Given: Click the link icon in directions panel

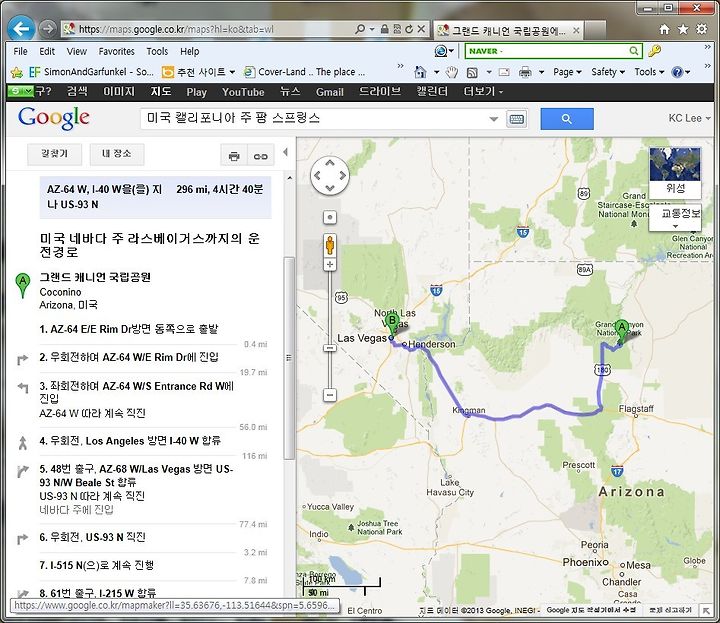Looking at the screenshot, I should click(x=260, y=156).
